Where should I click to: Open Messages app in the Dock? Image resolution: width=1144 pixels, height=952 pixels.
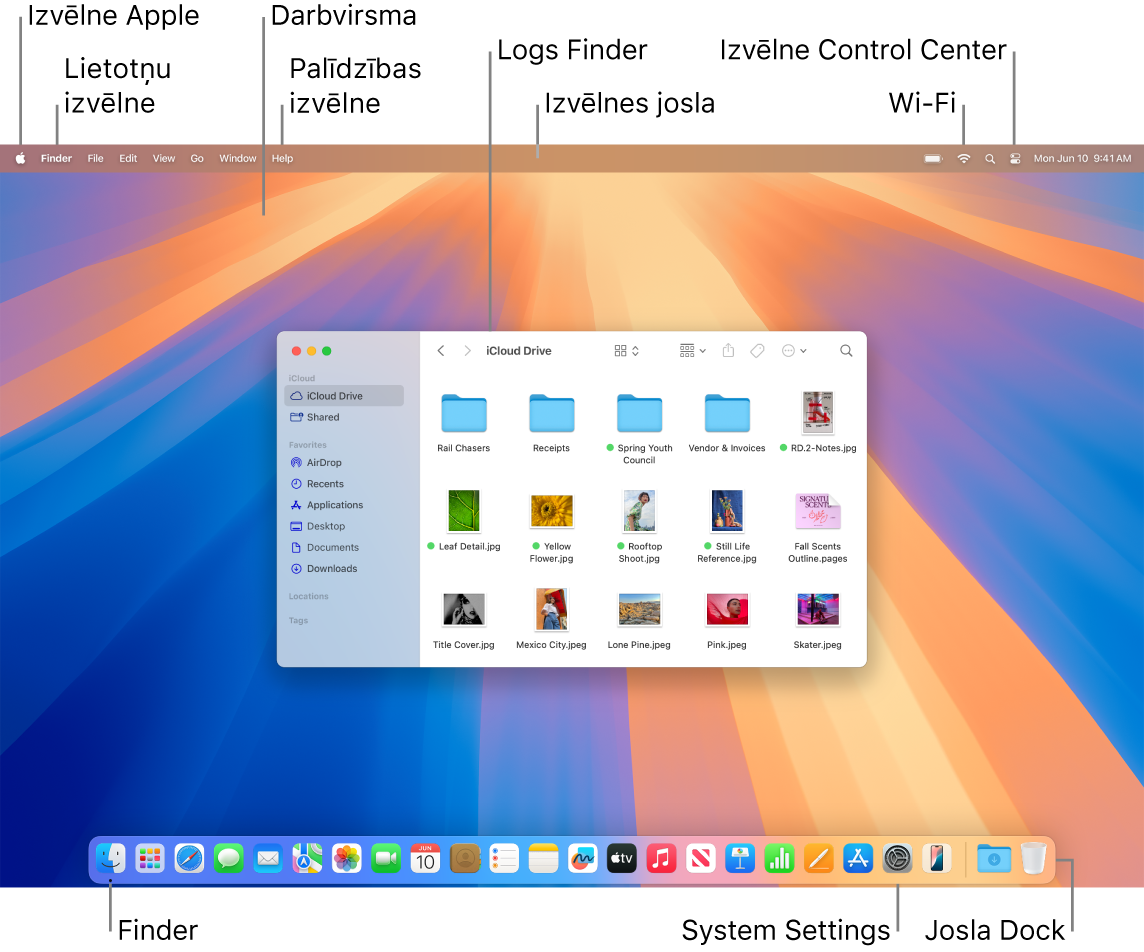[229, 859]
